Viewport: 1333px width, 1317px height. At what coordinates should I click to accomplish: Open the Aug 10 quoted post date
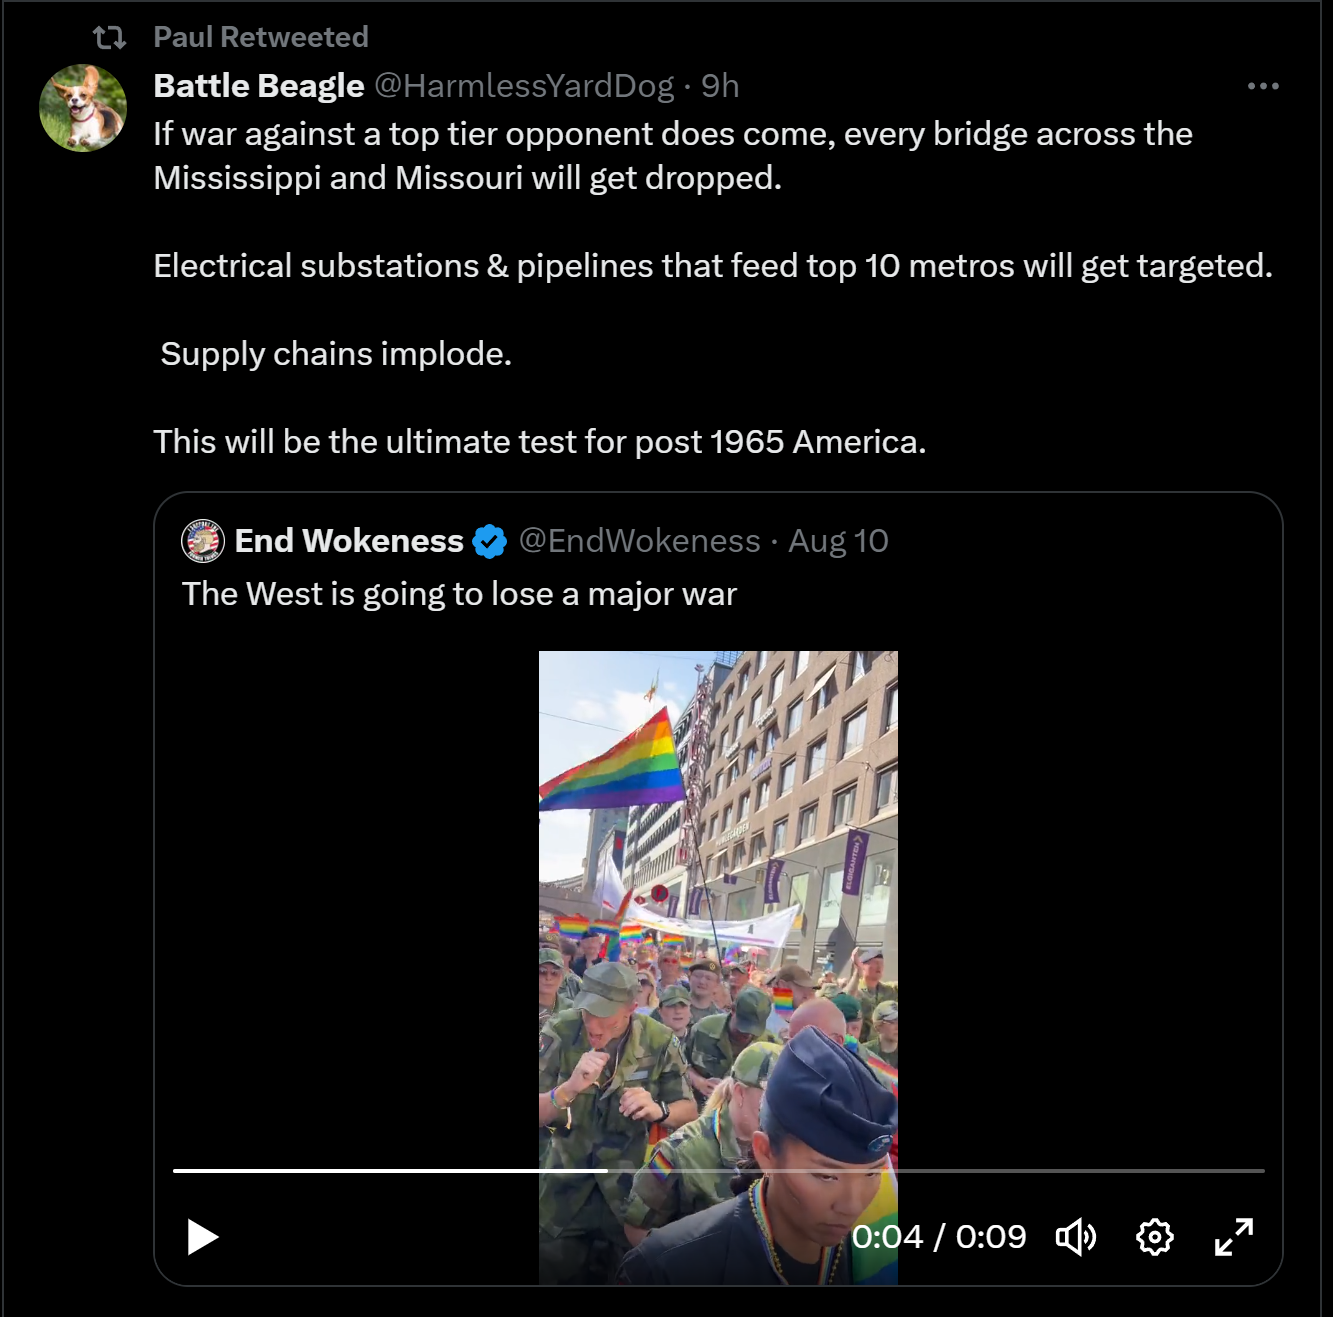coord(838,541)
